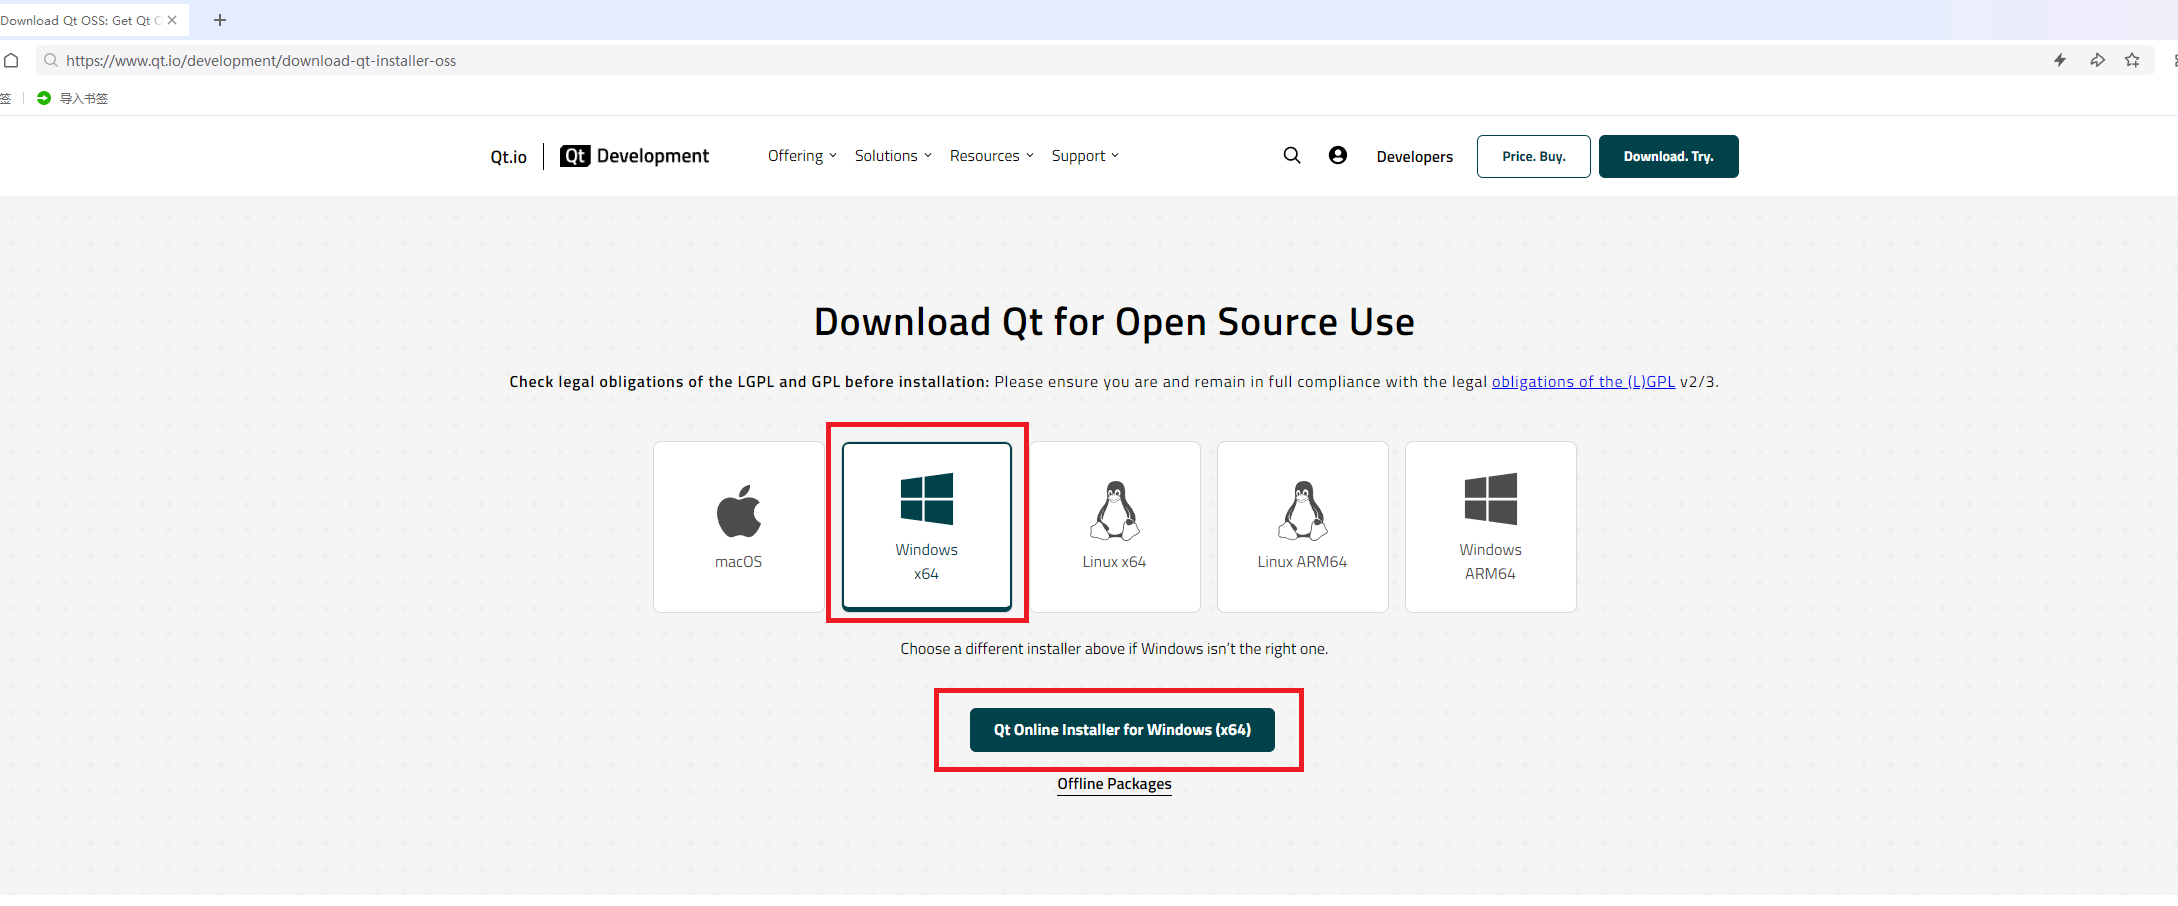Screen dimensions: 2178x906
Task: Expand the Resources menu
Action: click(x=992, y=156)
